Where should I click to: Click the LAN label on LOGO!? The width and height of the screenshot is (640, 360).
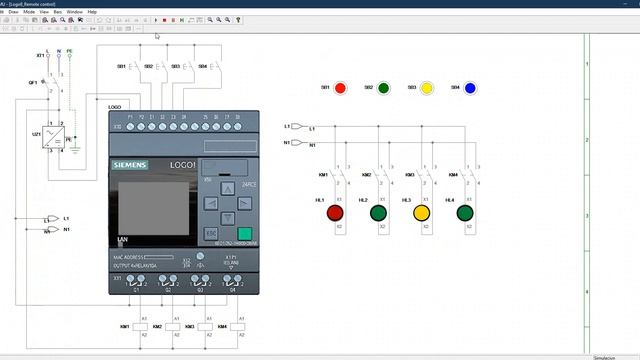pos(122,240)
